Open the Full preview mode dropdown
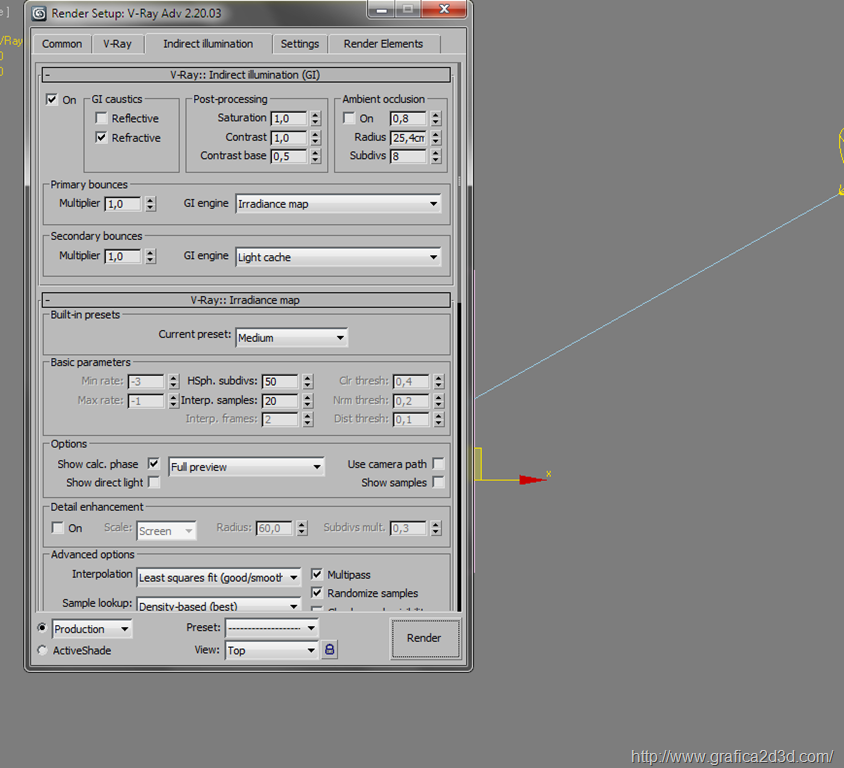 pos(246,467)
